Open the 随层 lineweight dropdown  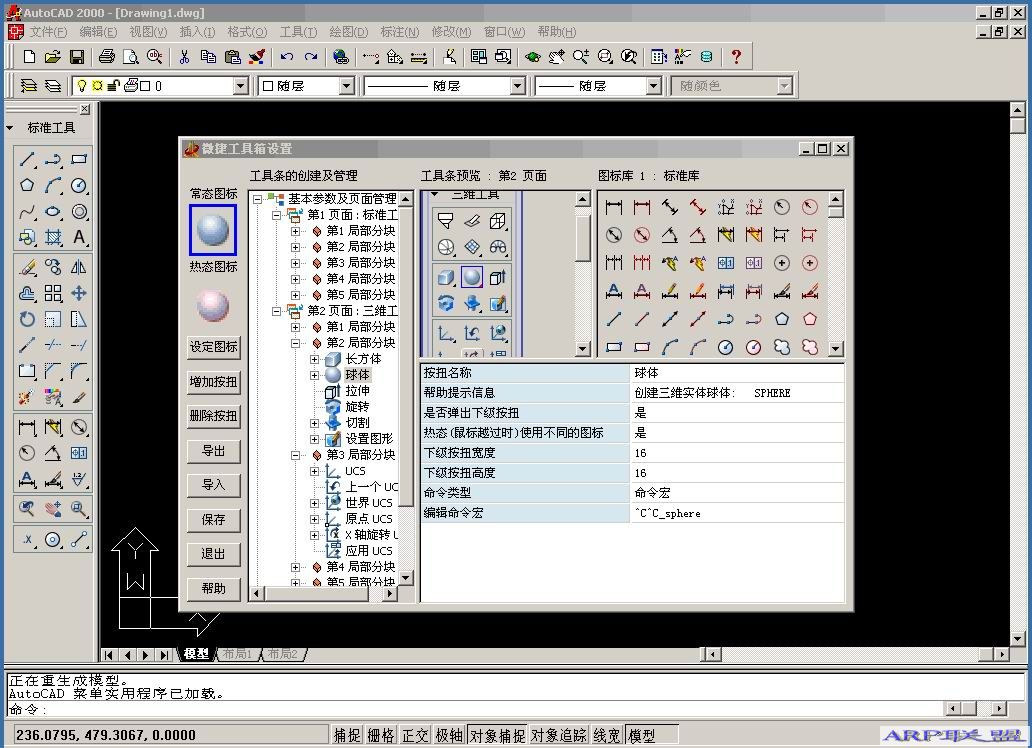[x=653, y=86]
